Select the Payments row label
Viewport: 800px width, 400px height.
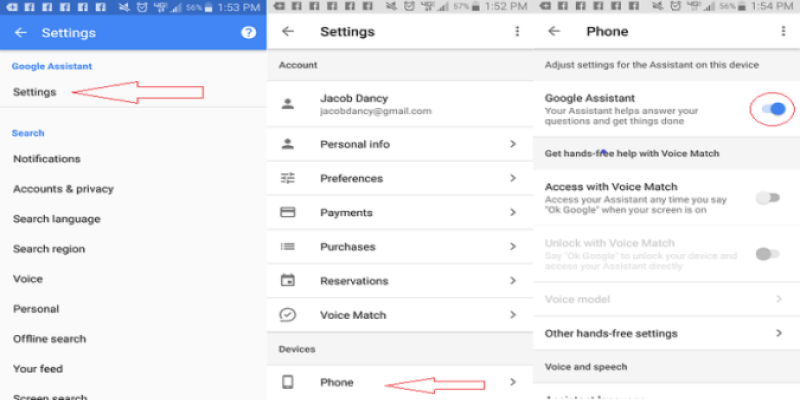click(346, 213)
